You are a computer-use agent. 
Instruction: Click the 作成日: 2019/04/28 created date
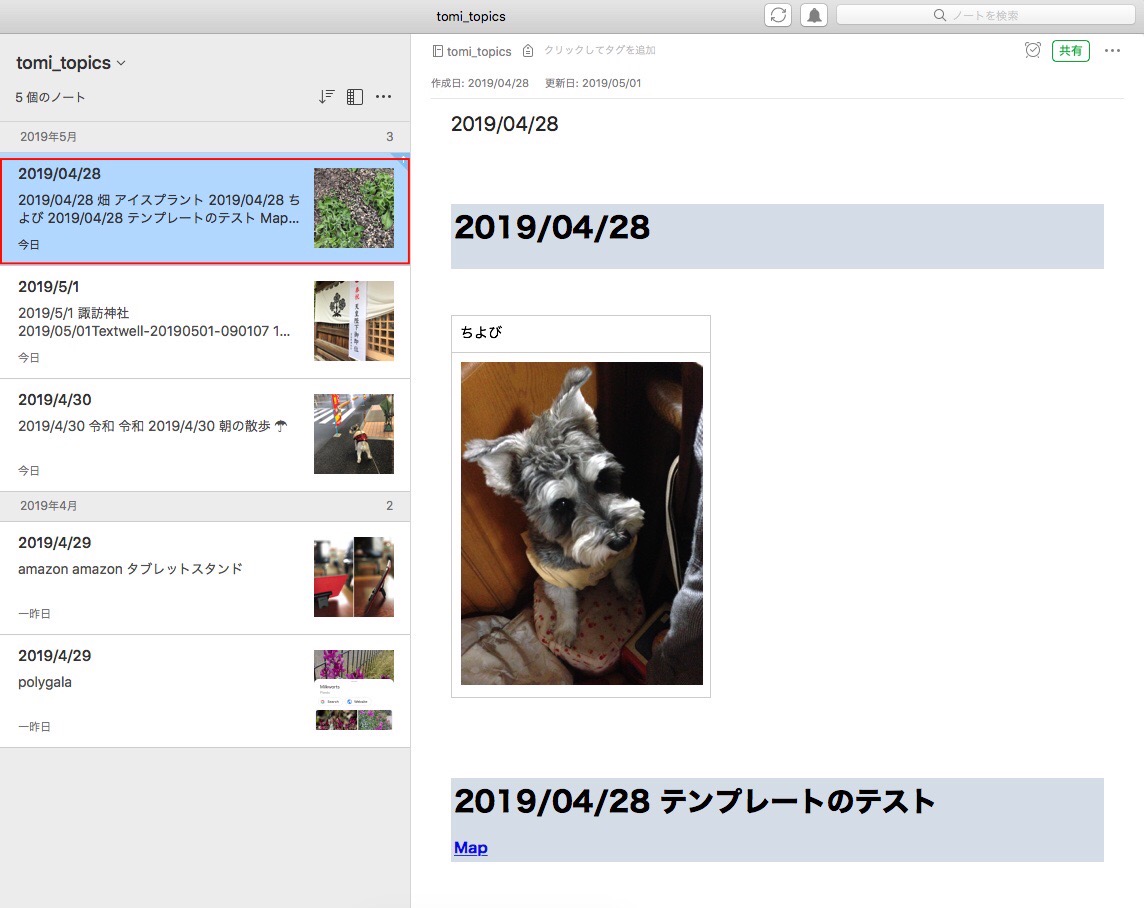coord(479,83)
